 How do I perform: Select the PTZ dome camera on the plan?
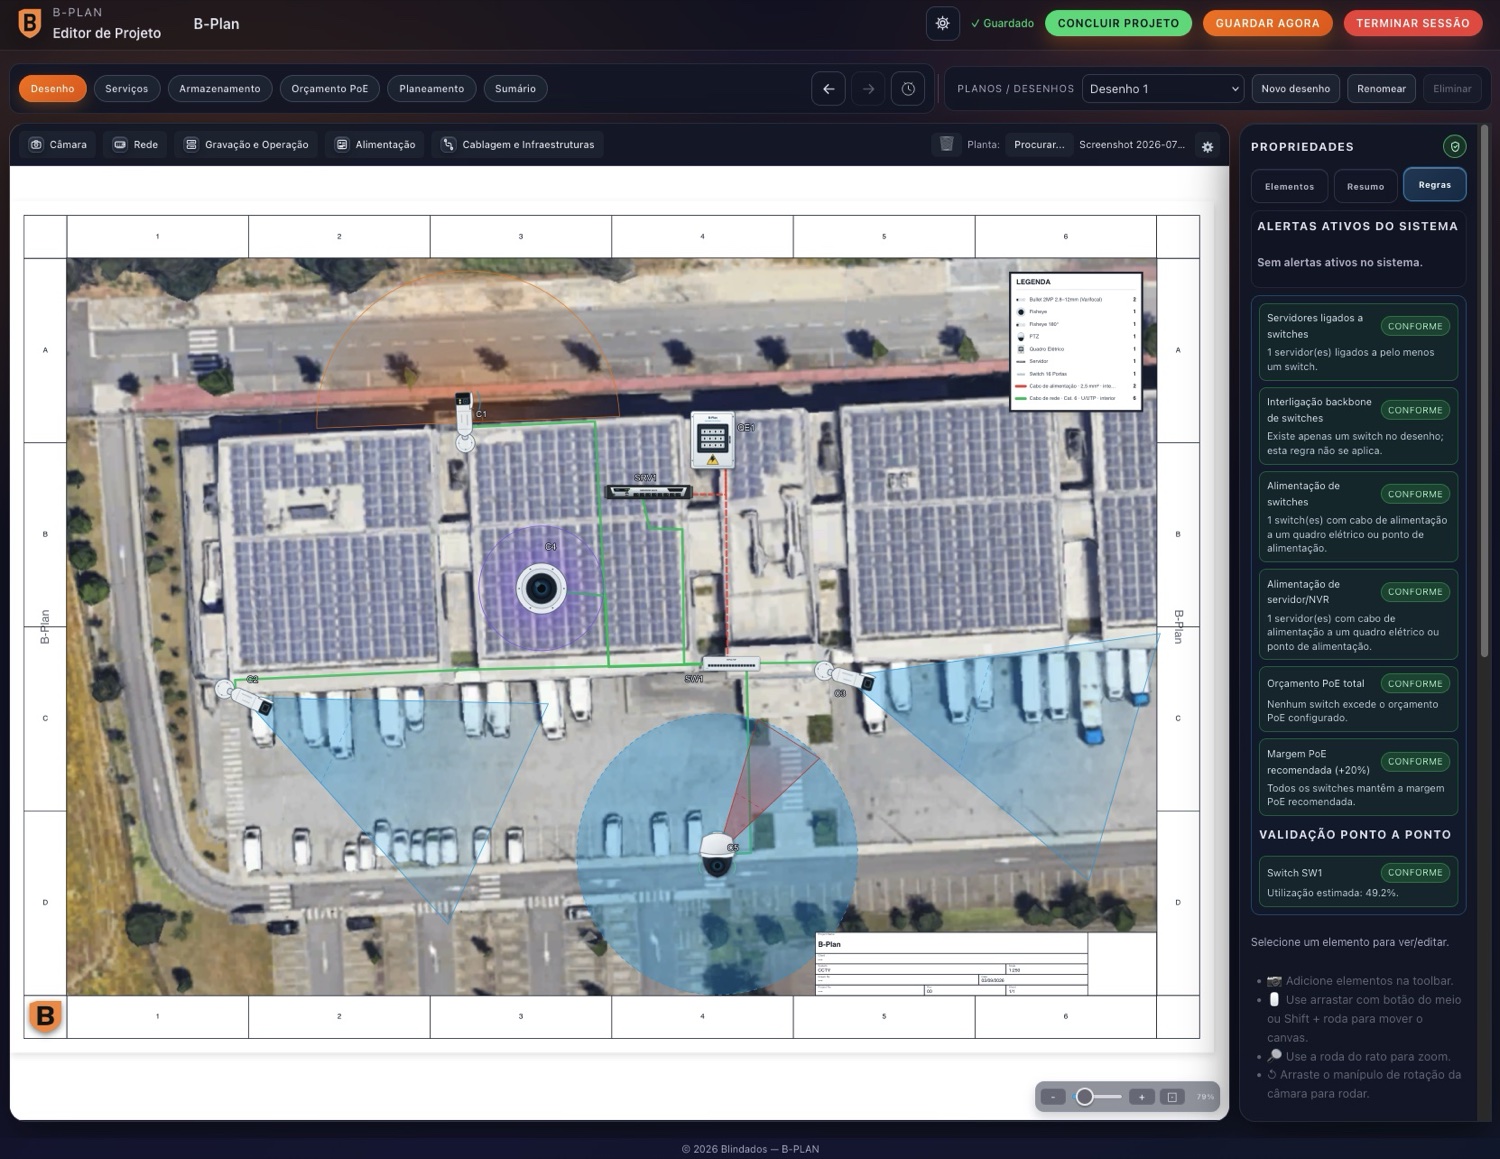pyautogui.click(x=717, y=855)
